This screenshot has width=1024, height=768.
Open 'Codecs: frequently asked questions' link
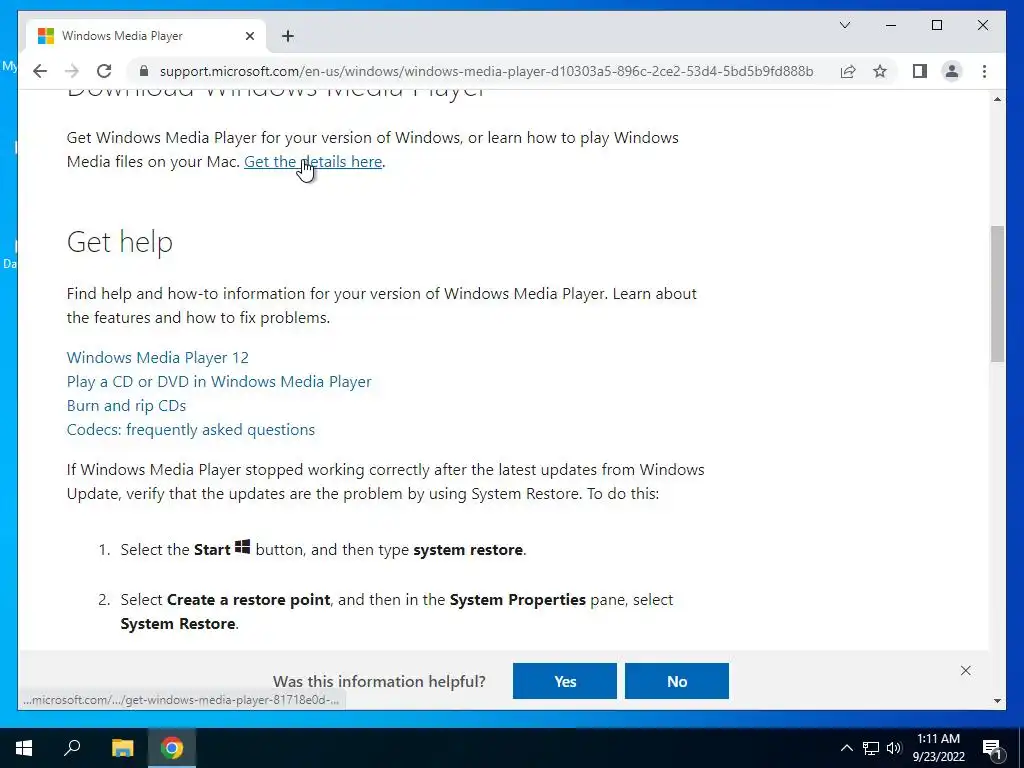[x=191, y=430]
